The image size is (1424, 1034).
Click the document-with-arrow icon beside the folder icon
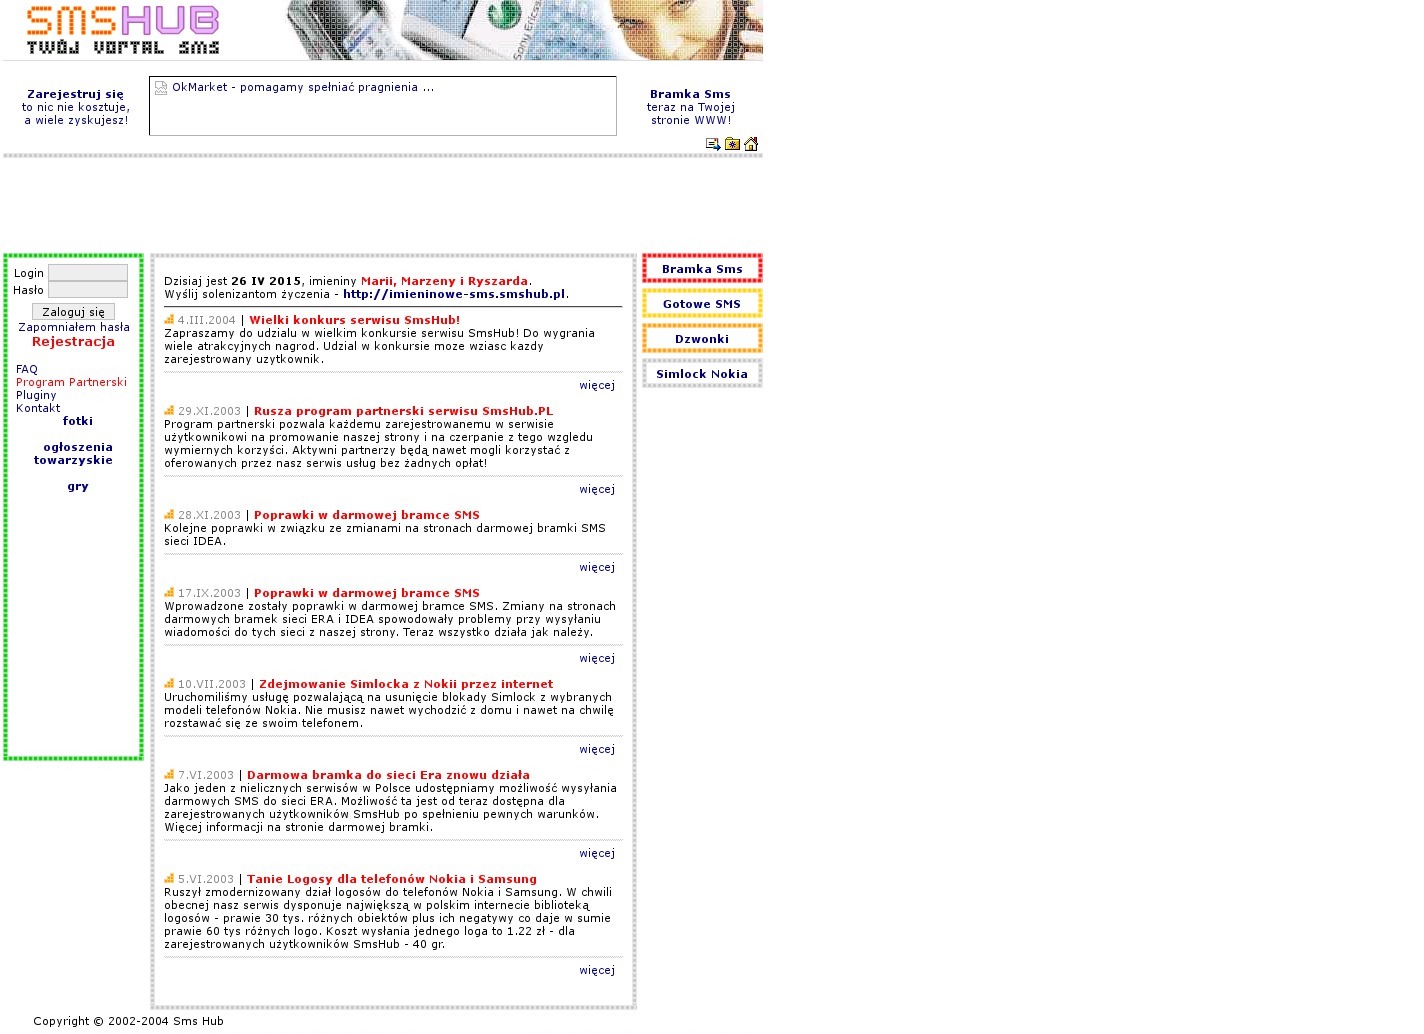pyautogui.click(x=713, y=144)
